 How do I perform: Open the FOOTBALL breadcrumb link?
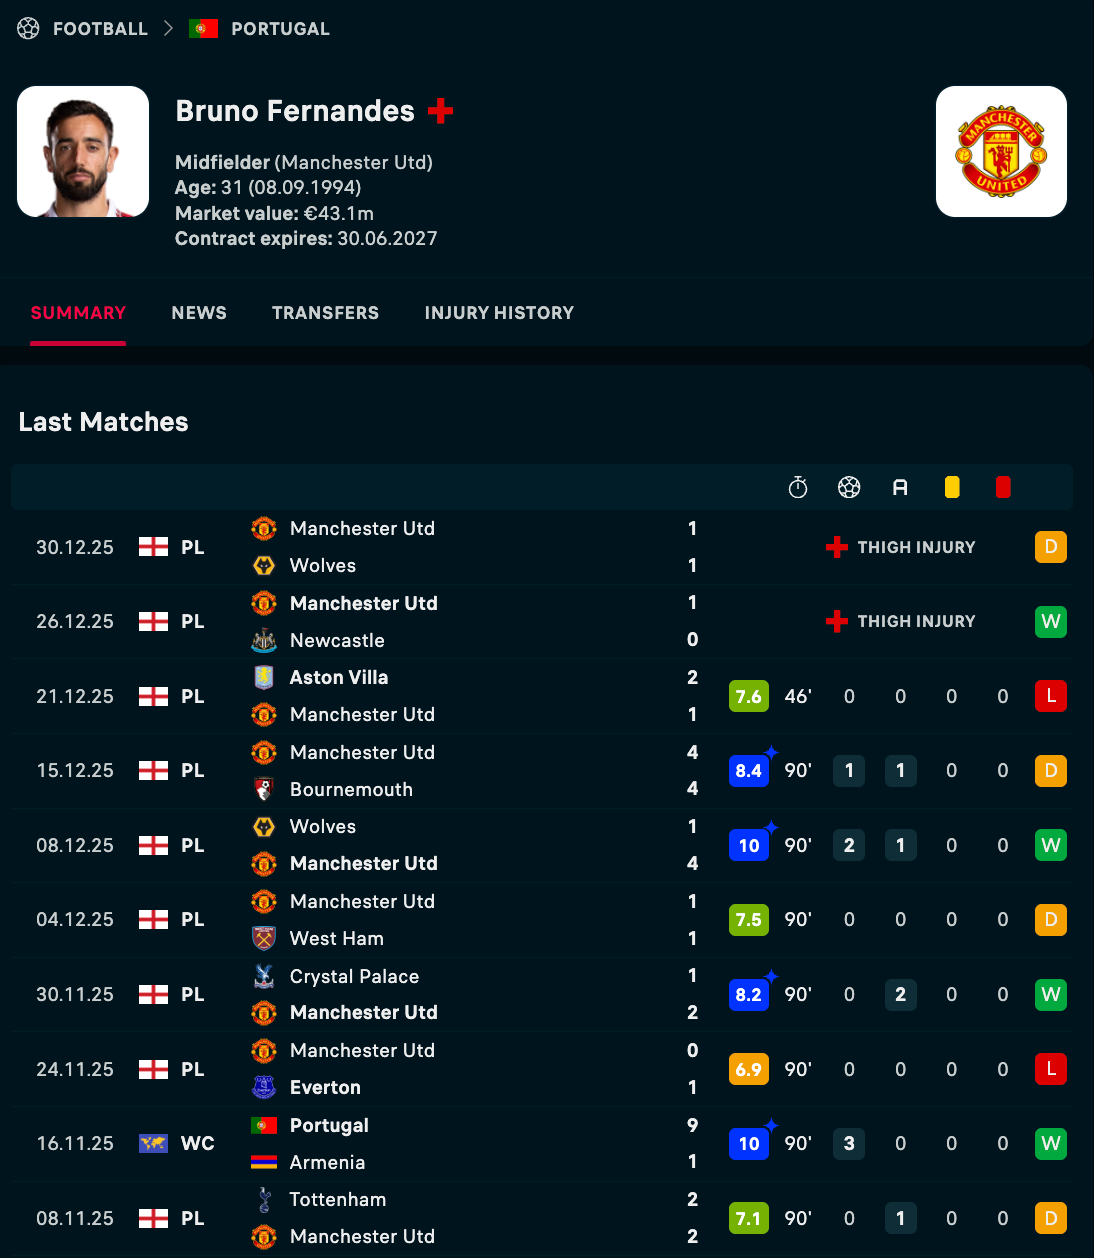coord(100,29)
